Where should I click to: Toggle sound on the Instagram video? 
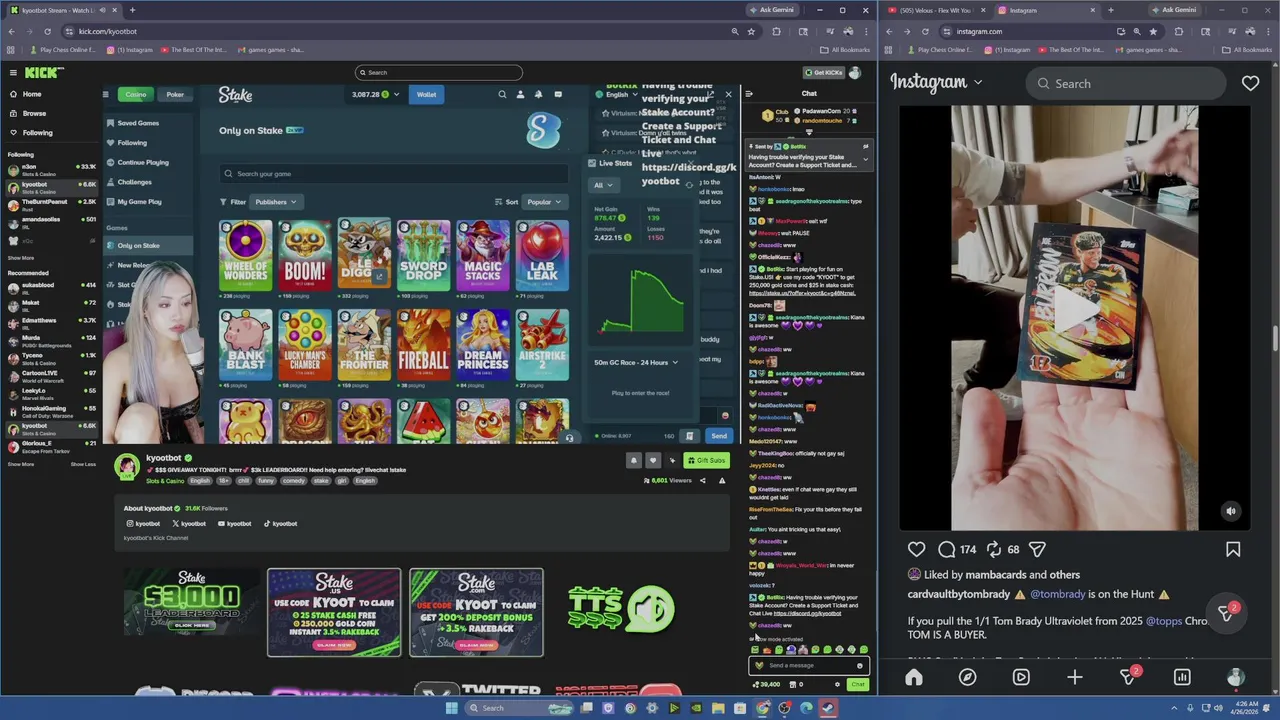click(1231, 511)
